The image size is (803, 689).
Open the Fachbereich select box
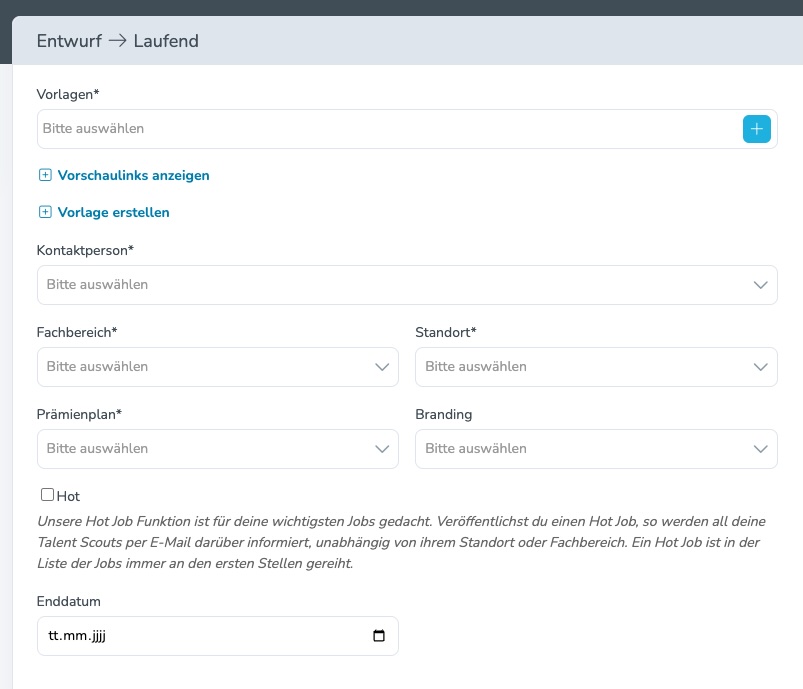pyautogui.click(x=200, y=367)
